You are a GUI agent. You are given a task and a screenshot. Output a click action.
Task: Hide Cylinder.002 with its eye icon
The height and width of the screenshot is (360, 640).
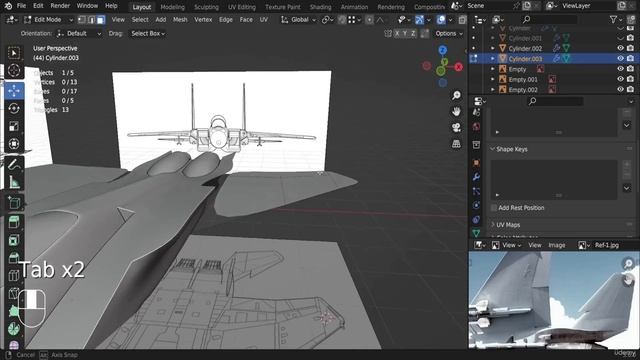620,48
